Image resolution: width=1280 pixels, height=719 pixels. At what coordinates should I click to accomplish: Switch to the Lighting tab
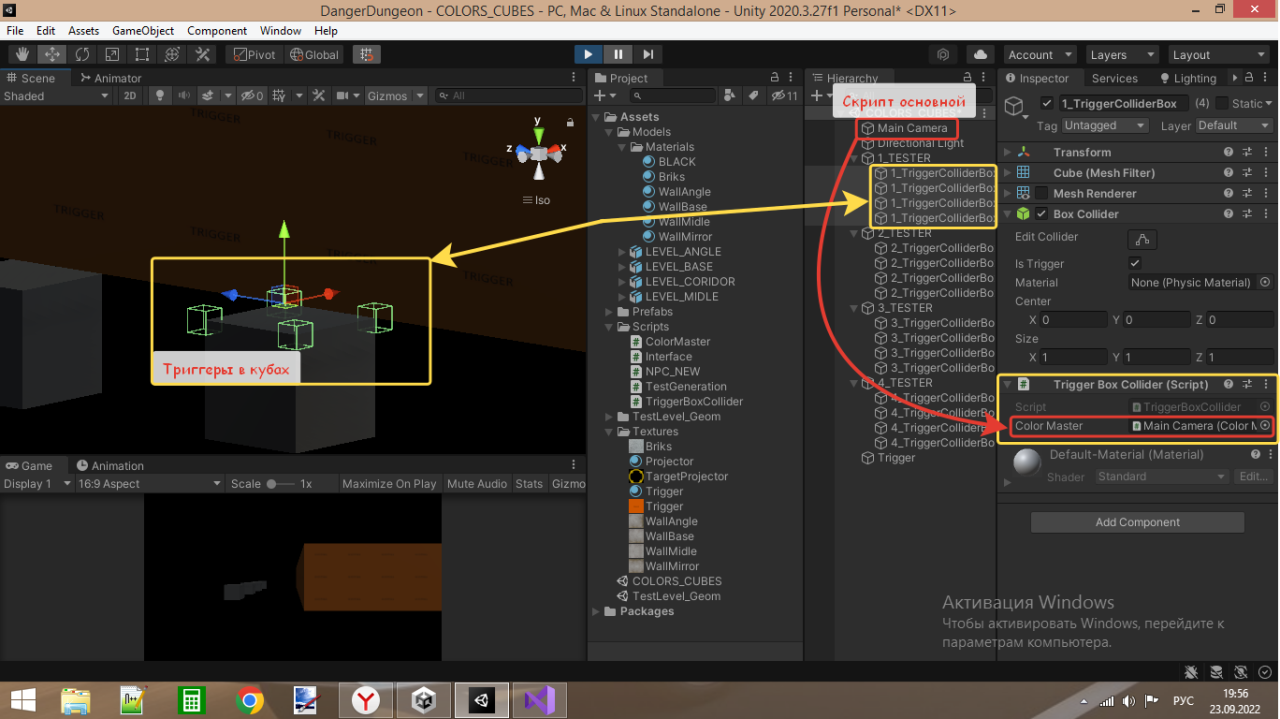click(x=1188, y=78)
